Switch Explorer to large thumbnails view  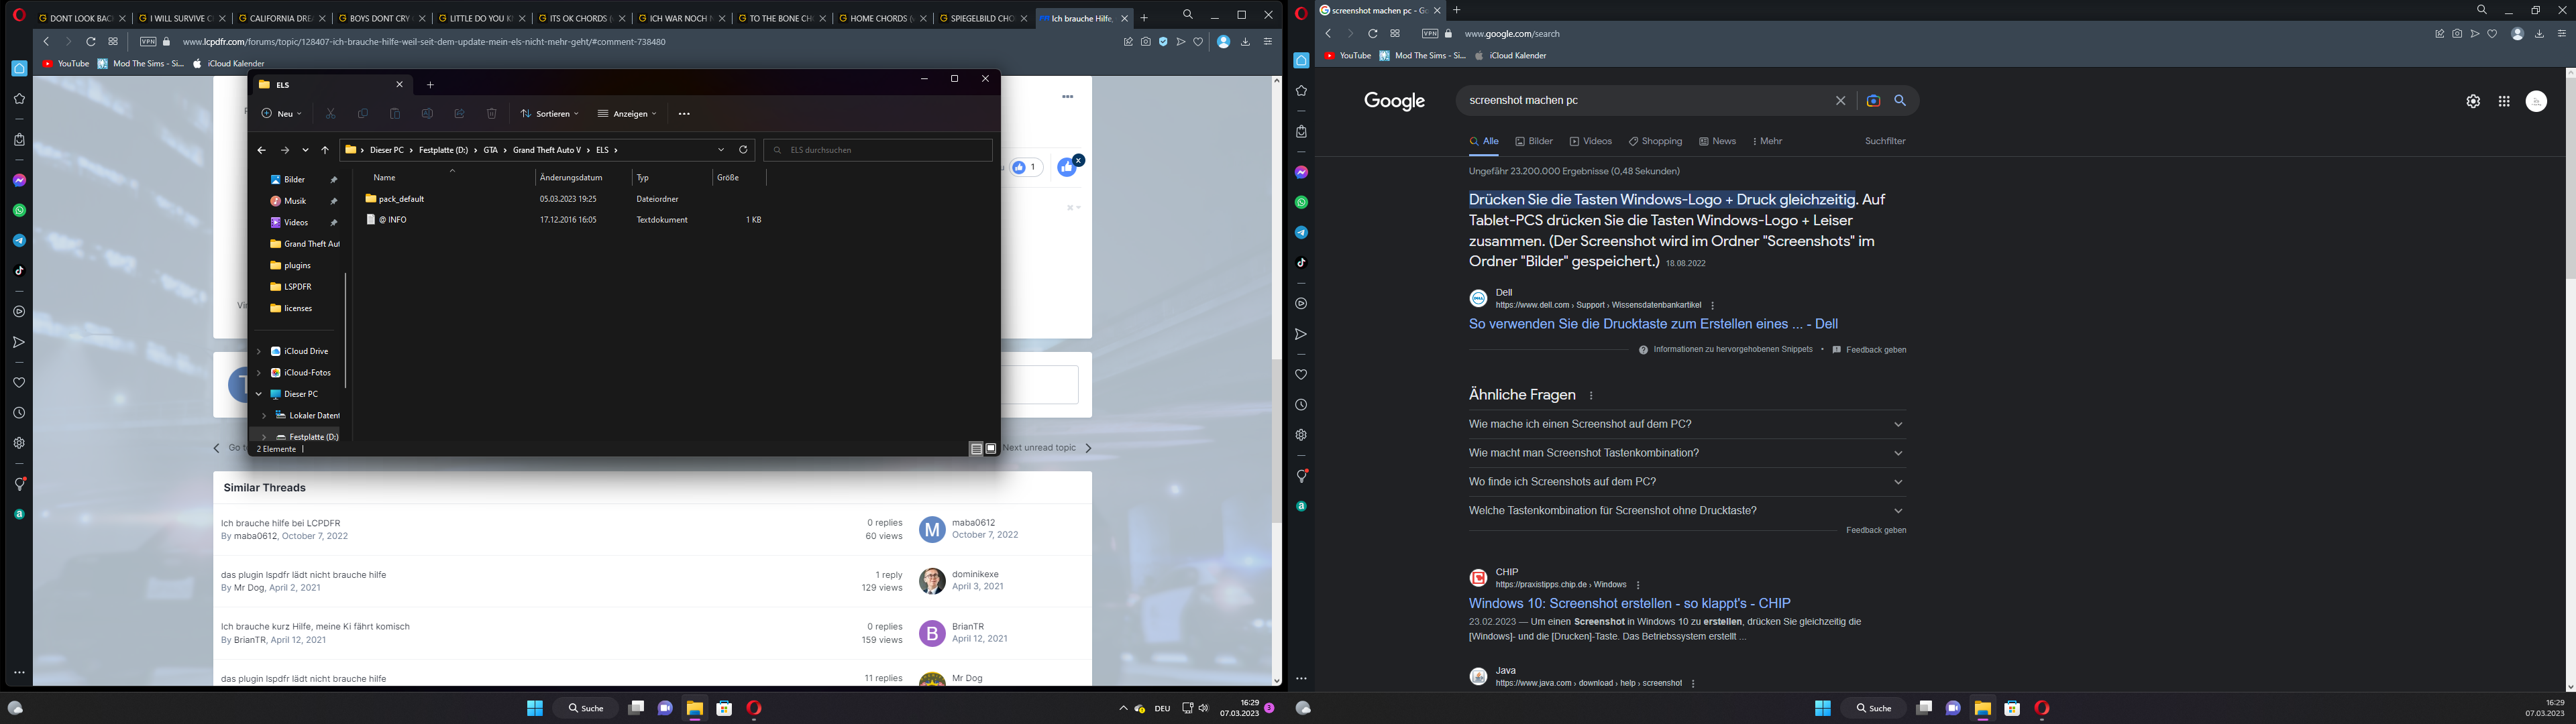(x=991, y=449)
